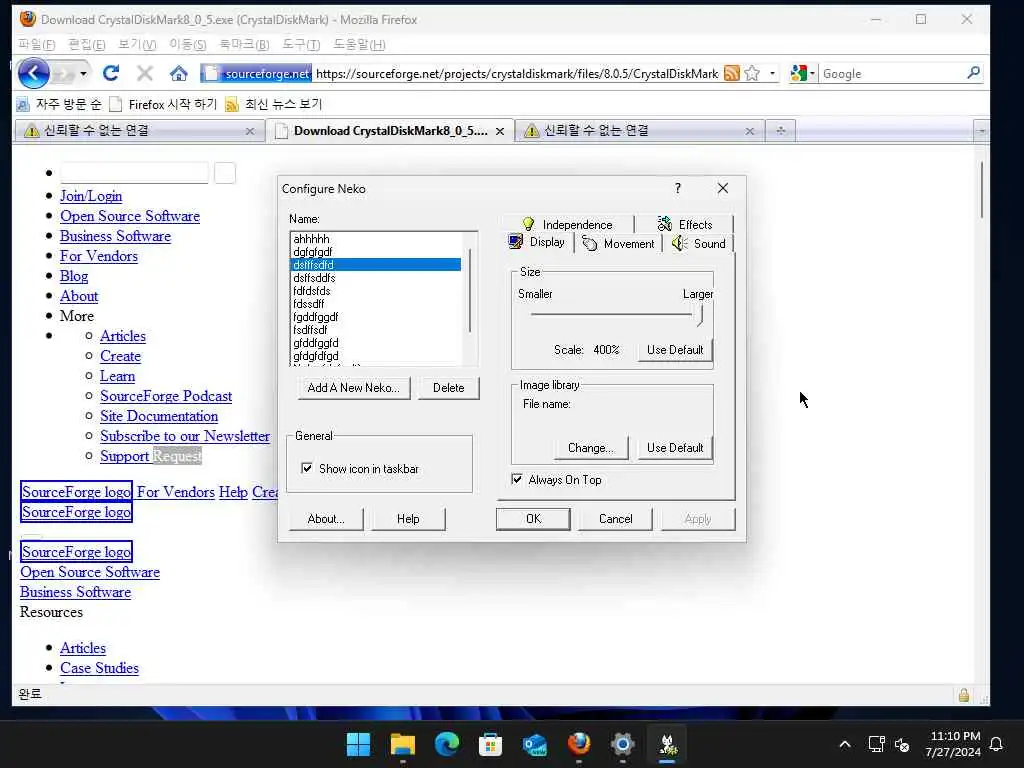Click the padlock icon in status bar
The height and width of the screenshot is (768, 1024).
963,695
